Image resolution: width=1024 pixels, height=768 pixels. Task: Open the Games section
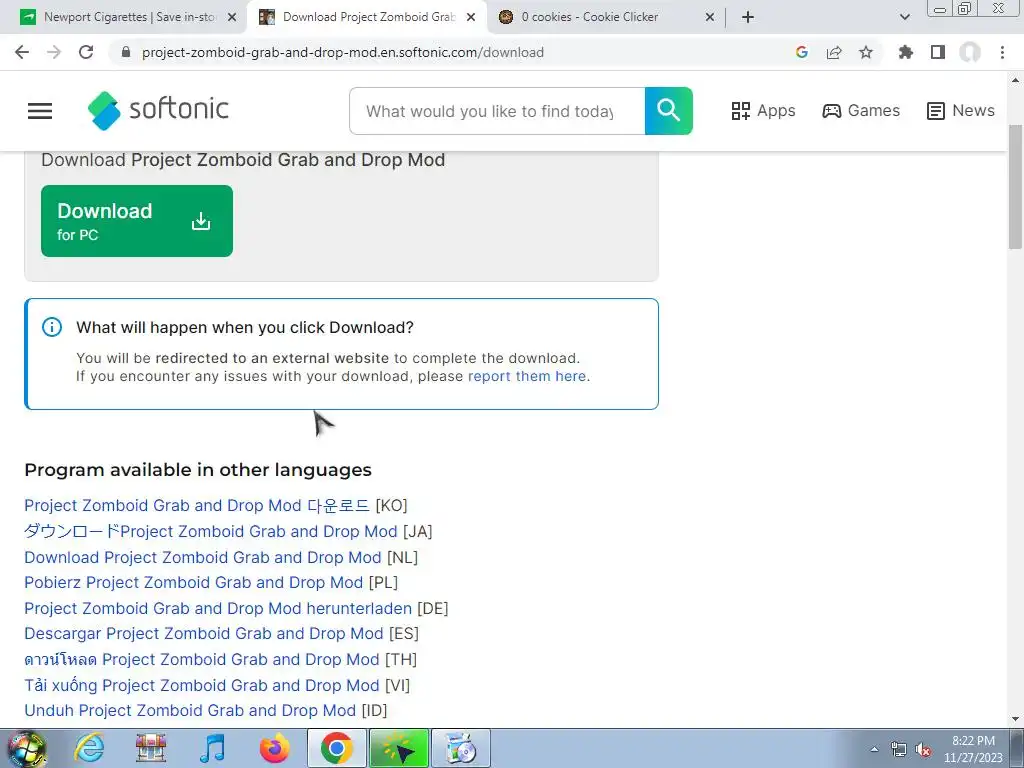[861, 111]
